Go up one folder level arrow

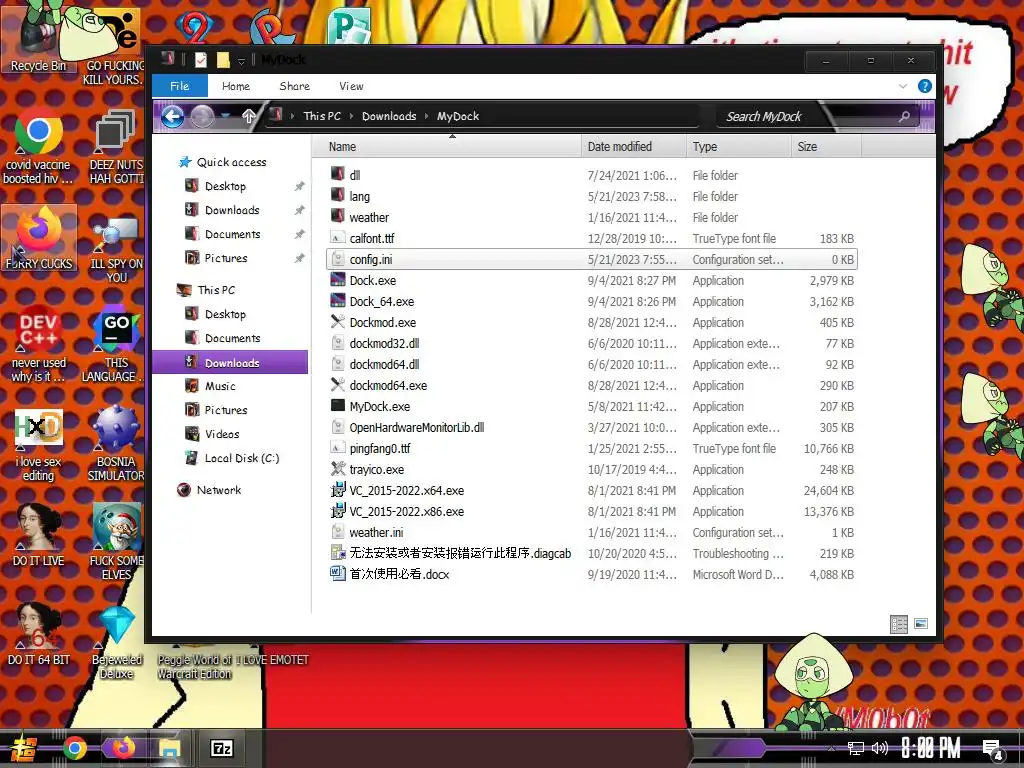(248, 117)
